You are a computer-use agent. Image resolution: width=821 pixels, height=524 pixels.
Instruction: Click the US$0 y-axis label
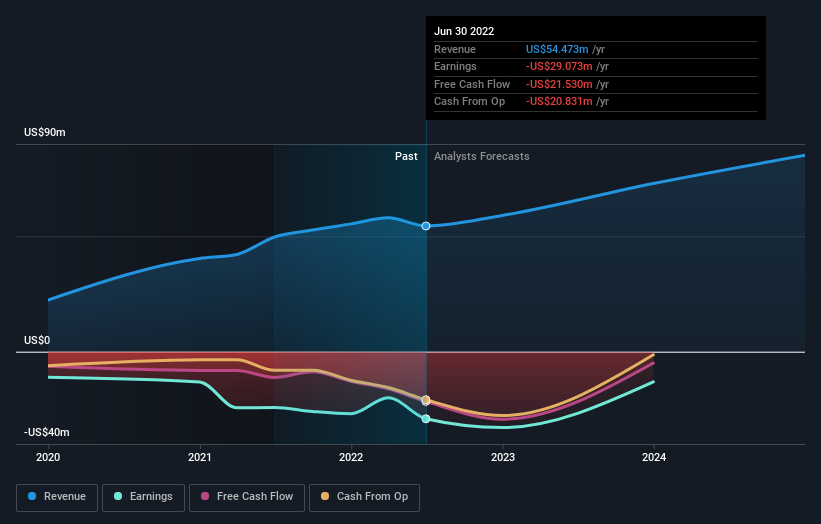tap(37, 340)
